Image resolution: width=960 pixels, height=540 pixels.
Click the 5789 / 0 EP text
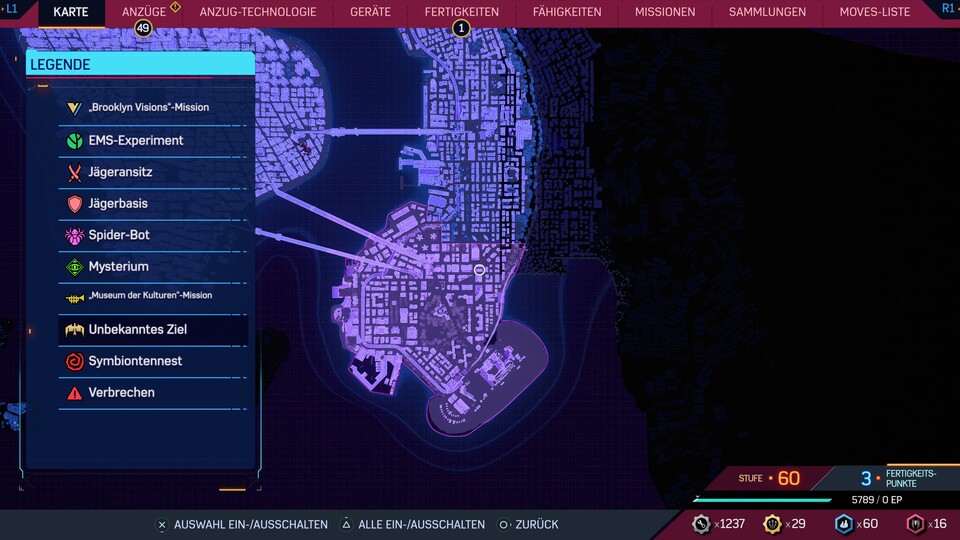tap(877, 500)
